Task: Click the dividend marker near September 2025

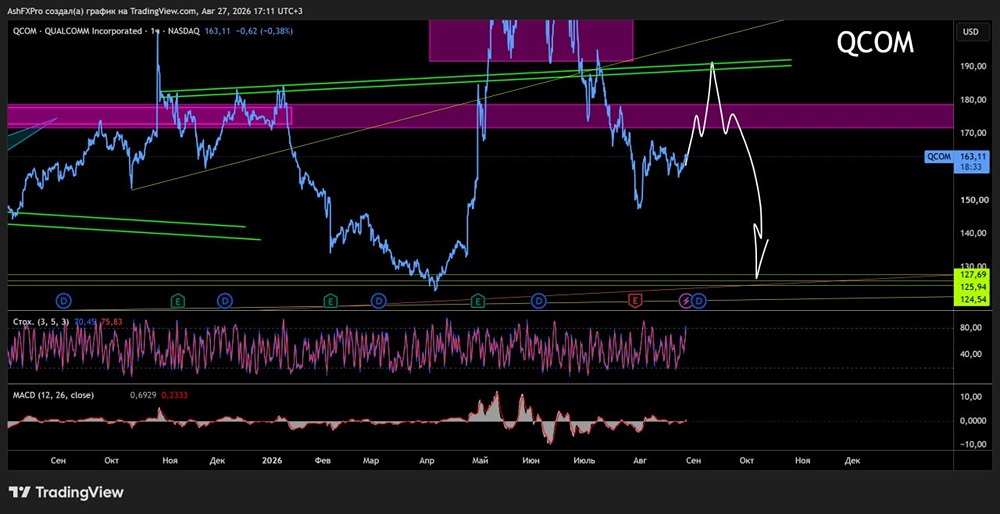Action: pos(64,300)
